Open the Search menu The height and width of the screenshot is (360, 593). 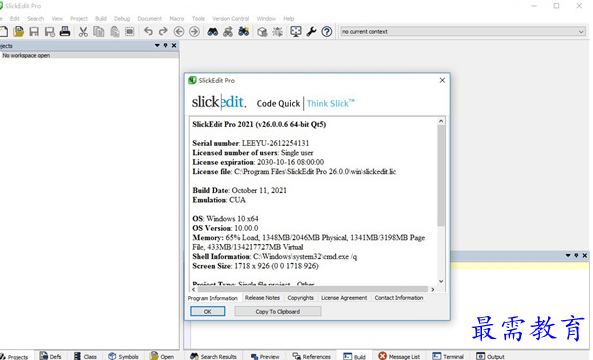coord(35,19)
